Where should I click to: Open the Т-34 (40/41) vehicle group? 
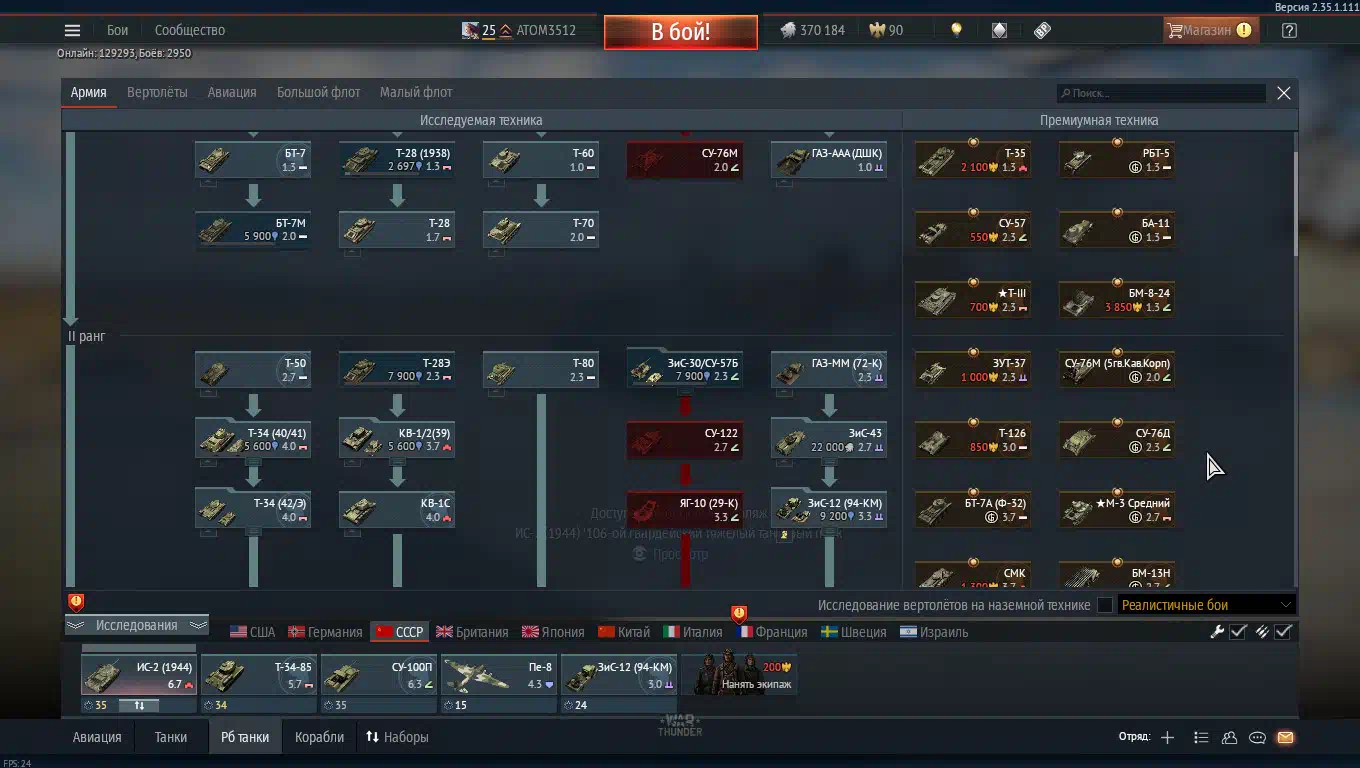click(253, 440)
